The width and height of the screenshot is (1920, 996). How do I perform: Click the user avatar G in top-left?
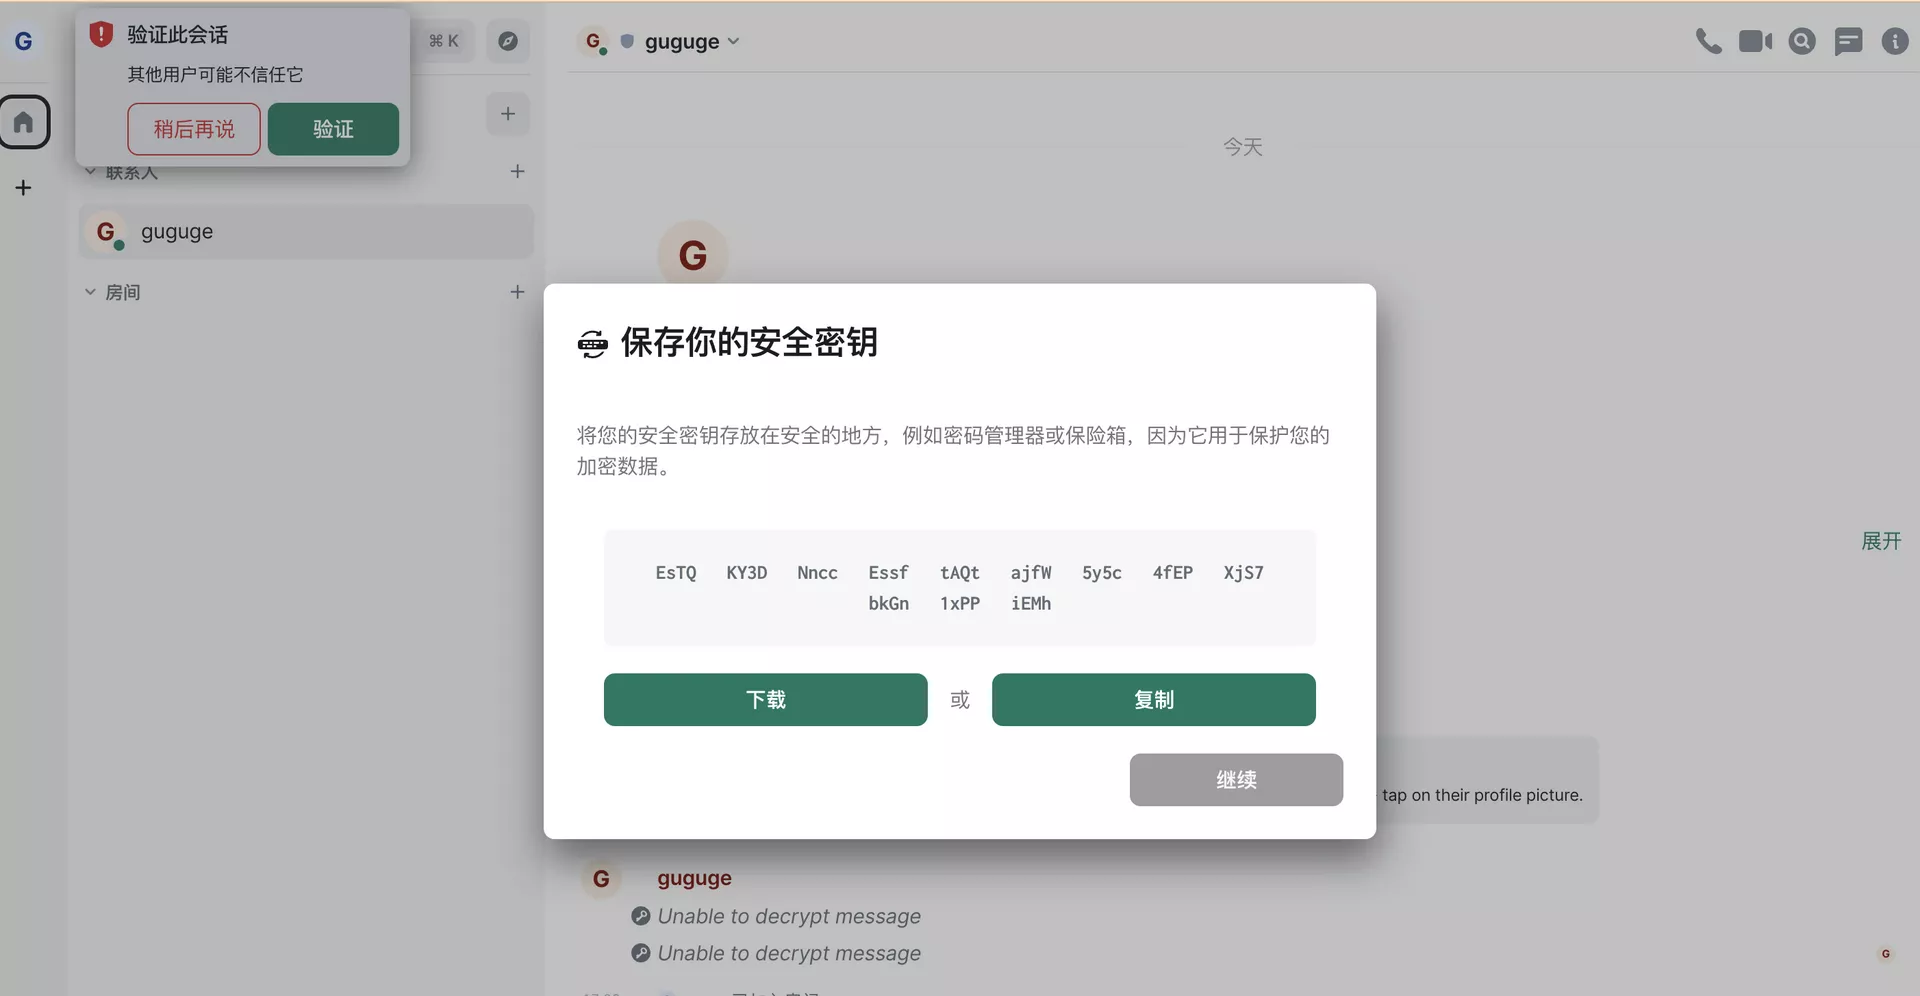[24, 41]
